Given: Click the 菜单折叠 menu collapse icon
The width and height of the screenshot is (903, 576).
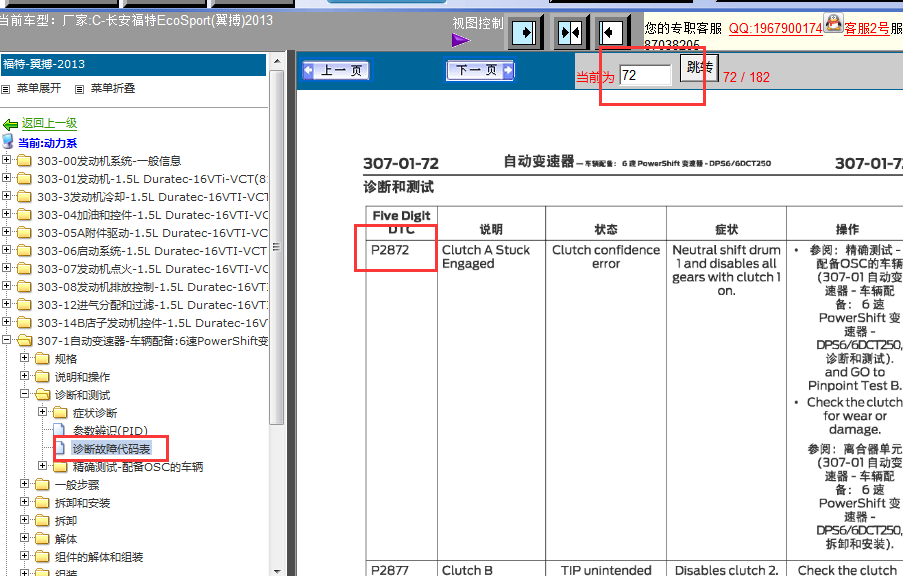Looking at the screenshot, I should pyautogui.click(x=79, y=89).
